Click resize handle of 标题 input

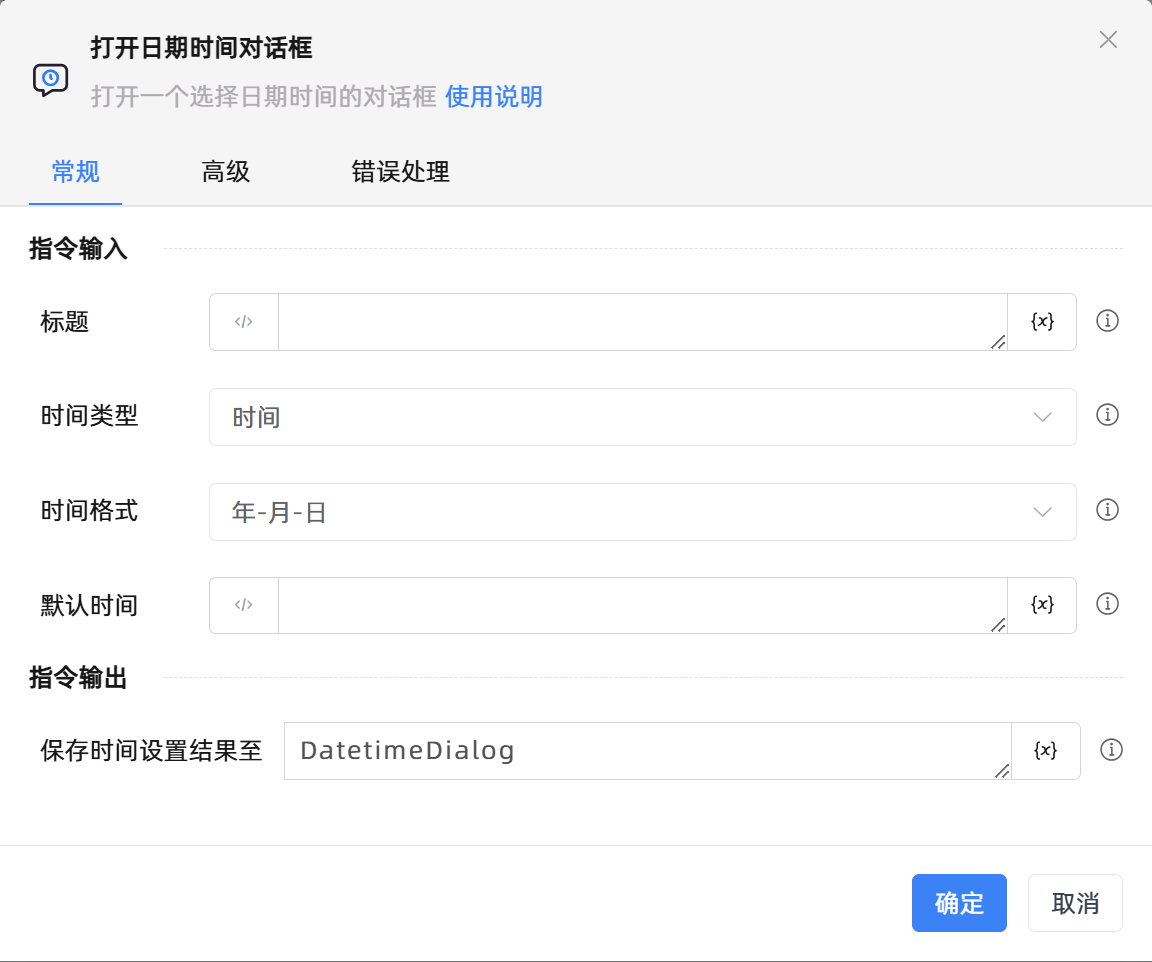[998, 342]
